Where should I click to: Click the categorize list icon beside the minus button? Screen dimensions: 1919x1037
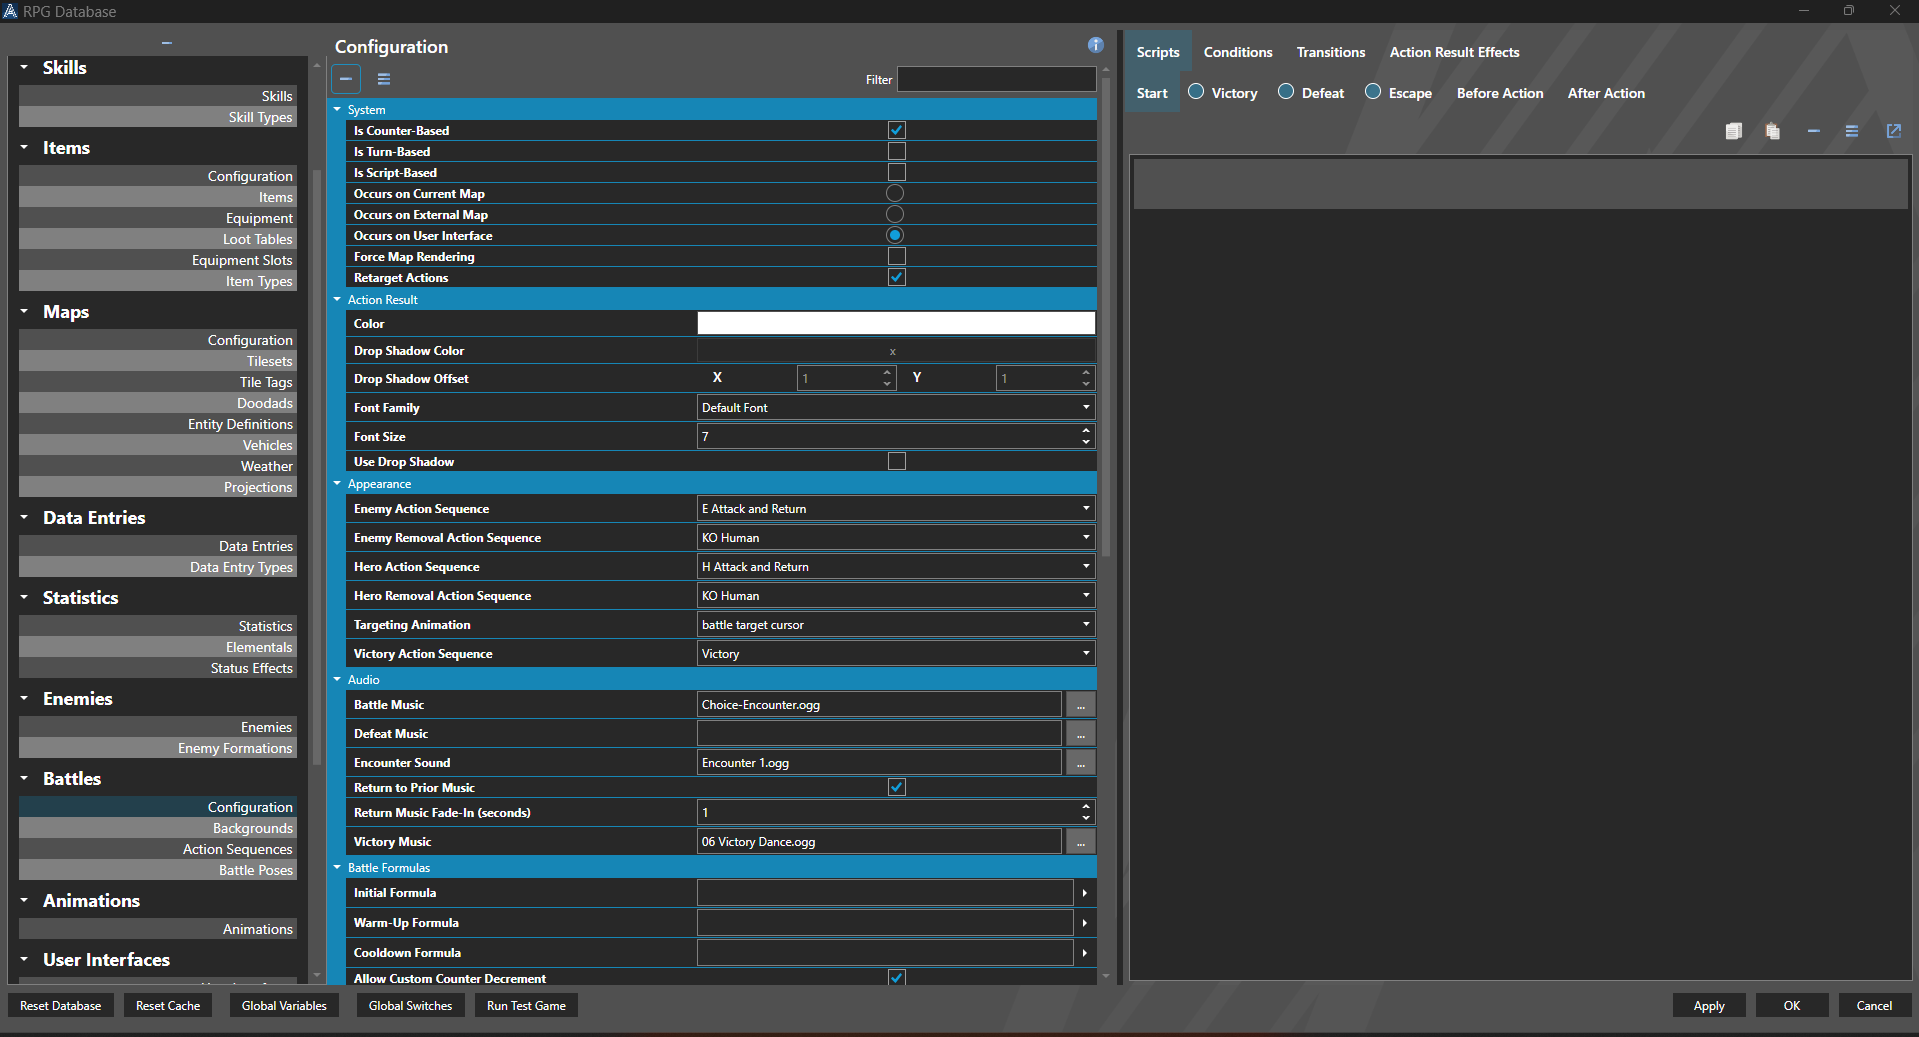click(x=383, y=79)
